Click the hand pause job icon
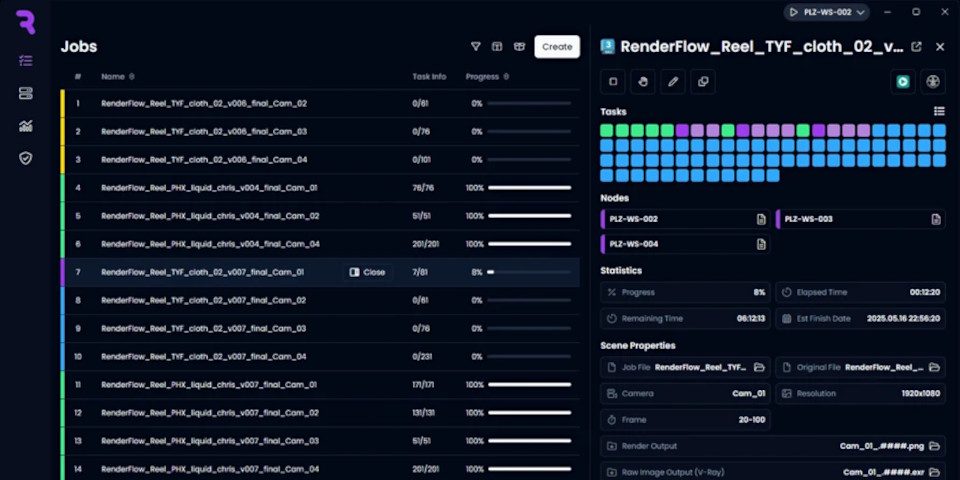 pyautogui.click(x=643, y=82)
